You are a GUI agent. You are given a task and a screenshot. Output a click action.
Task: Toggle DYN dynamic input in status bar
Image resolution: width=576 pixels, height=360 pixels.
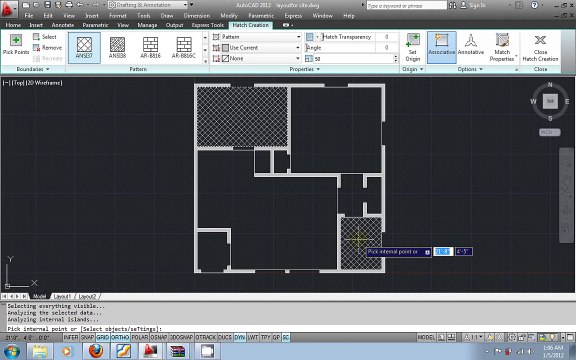pyautogui.click(x=240, y=337)
